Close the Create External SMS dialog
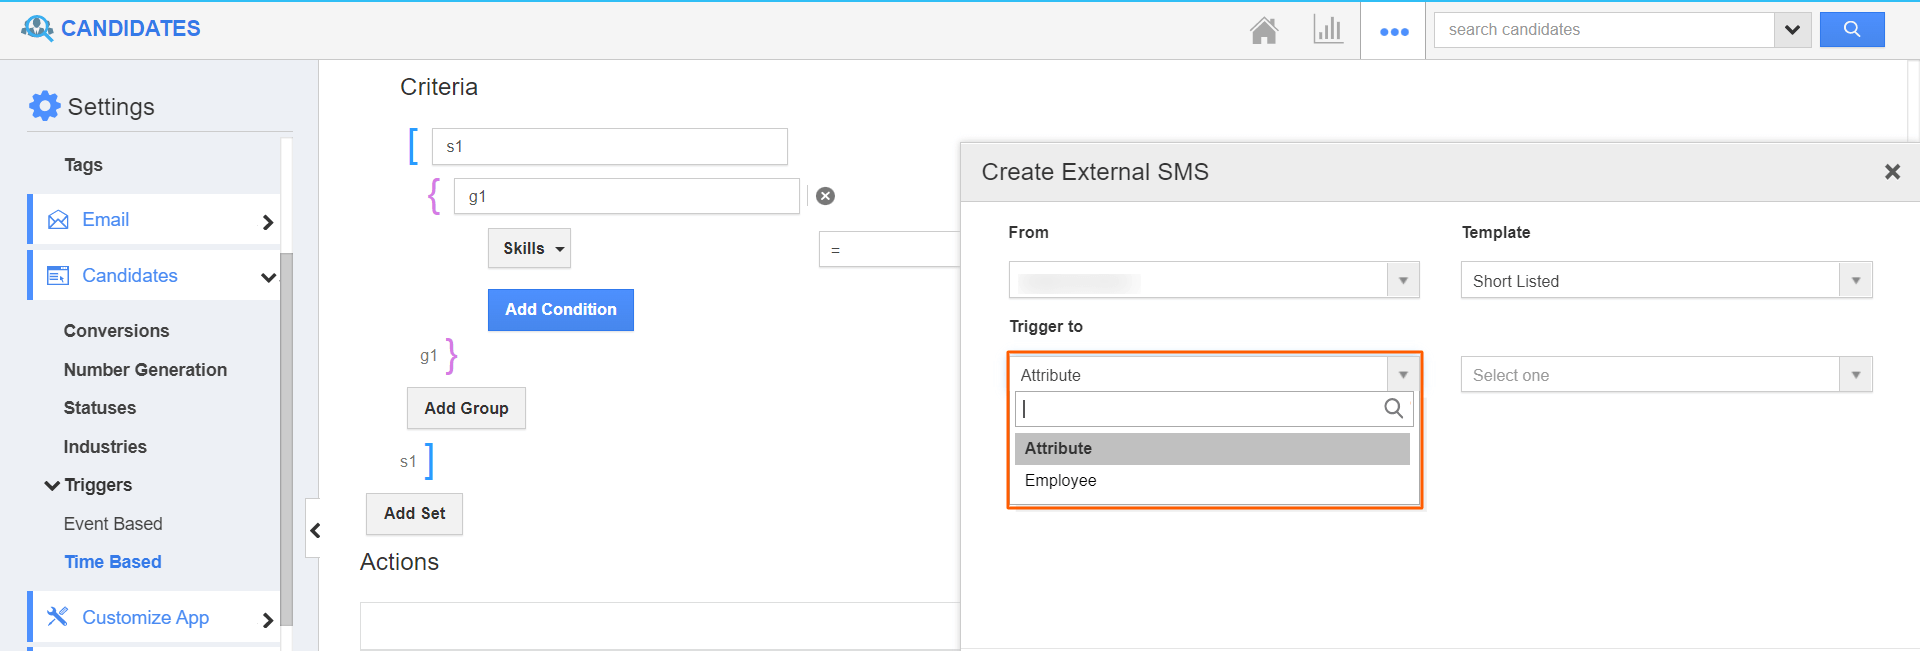 [x=1892, y=172]
